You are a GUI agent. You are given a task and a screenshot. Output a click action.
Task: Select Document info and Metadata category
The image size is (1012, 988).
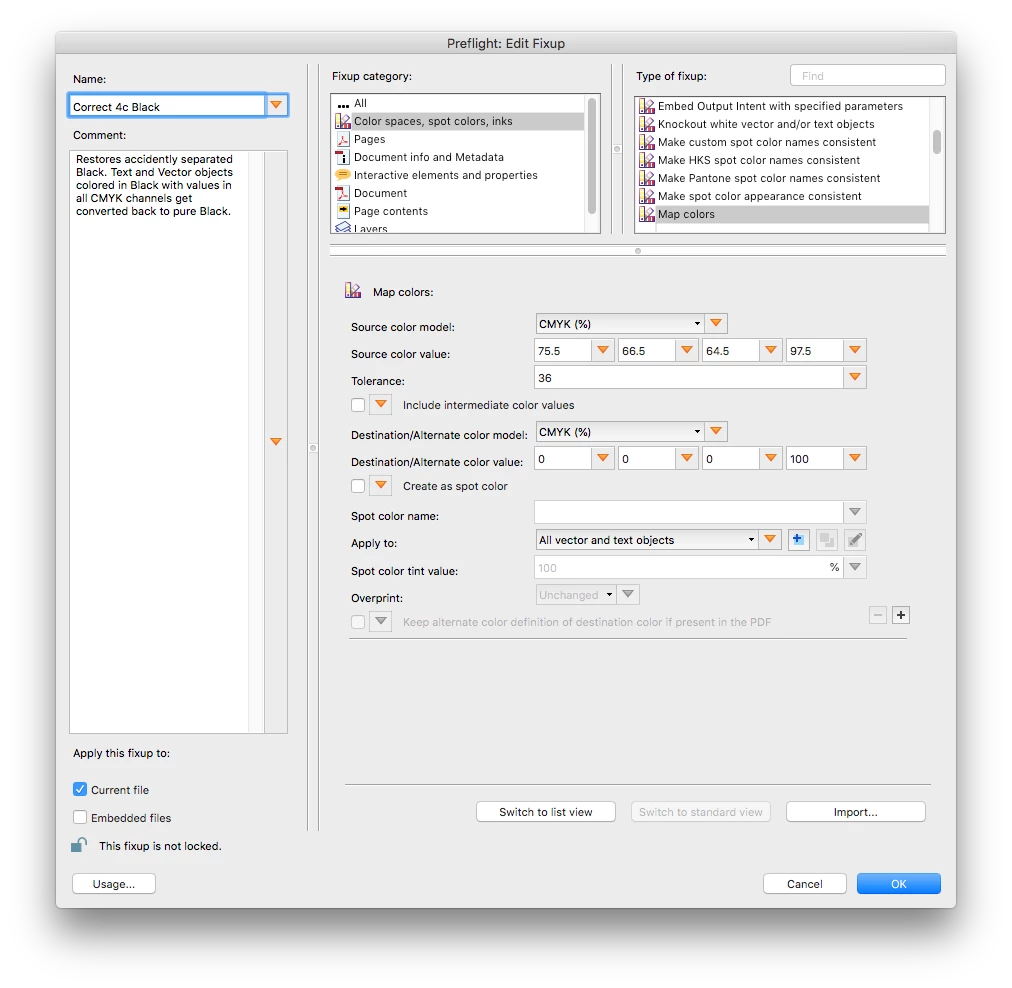(x=458, y=157)
